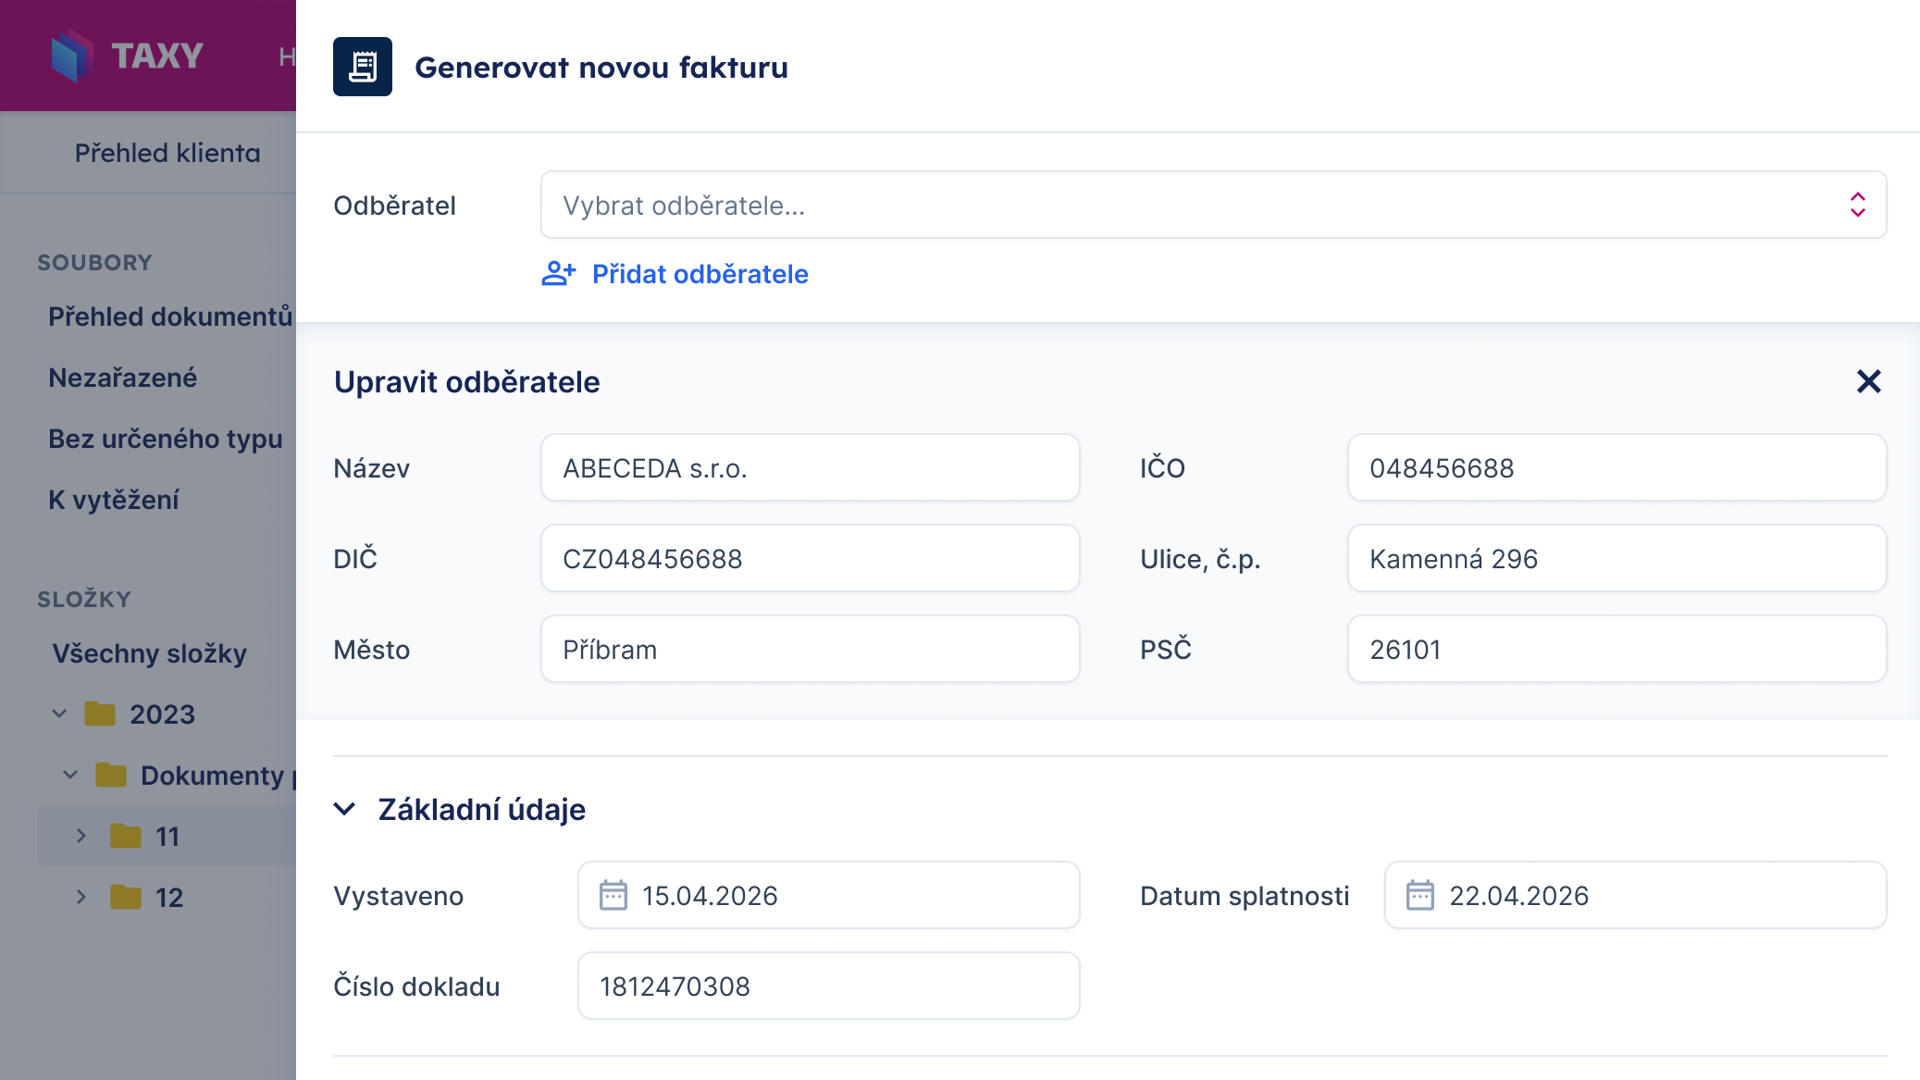Select Všechny složky in sidebar
Screen dimensions: 1920x1080
pos(149,654)
